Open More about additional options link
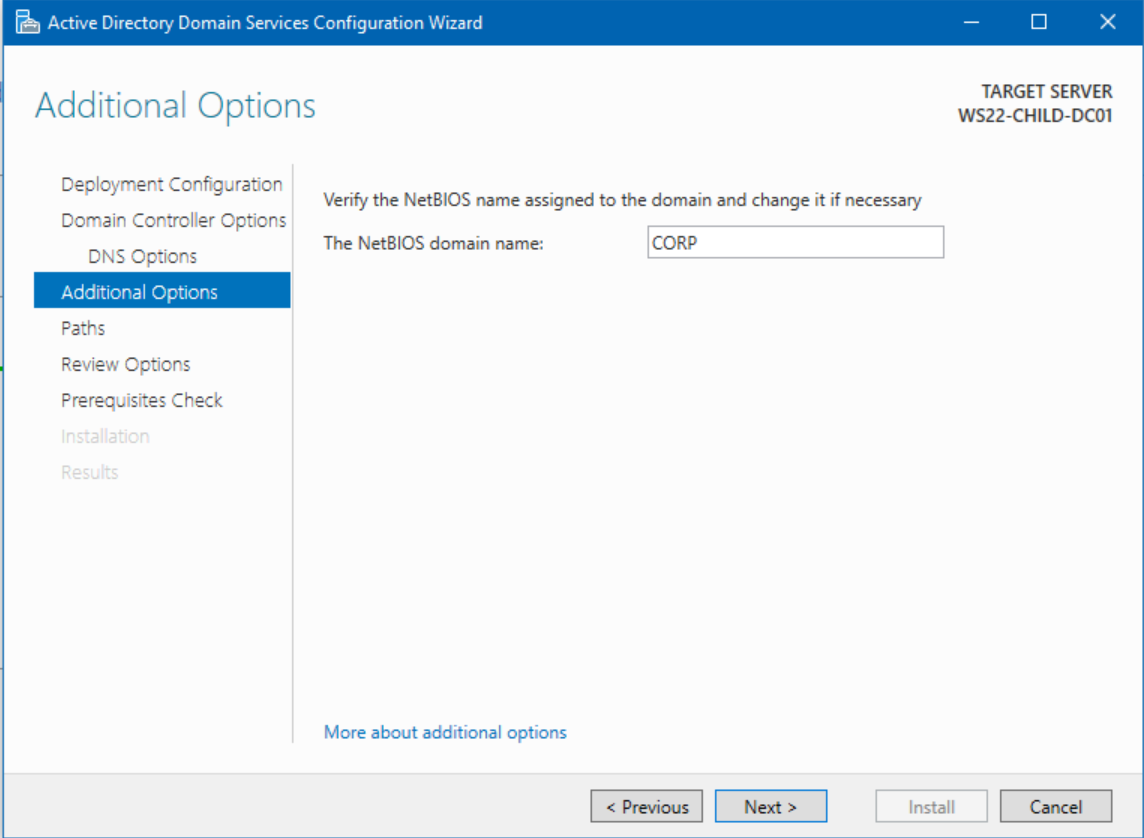This screenshot has width=1144, height=838. coord(444,732)
